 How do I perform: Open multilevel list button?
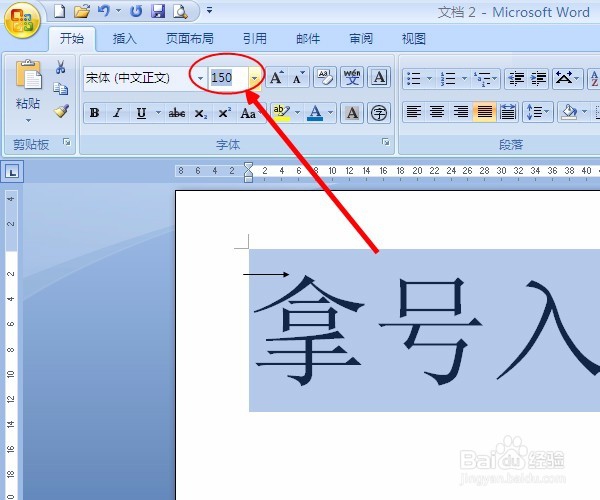(483, 78)
